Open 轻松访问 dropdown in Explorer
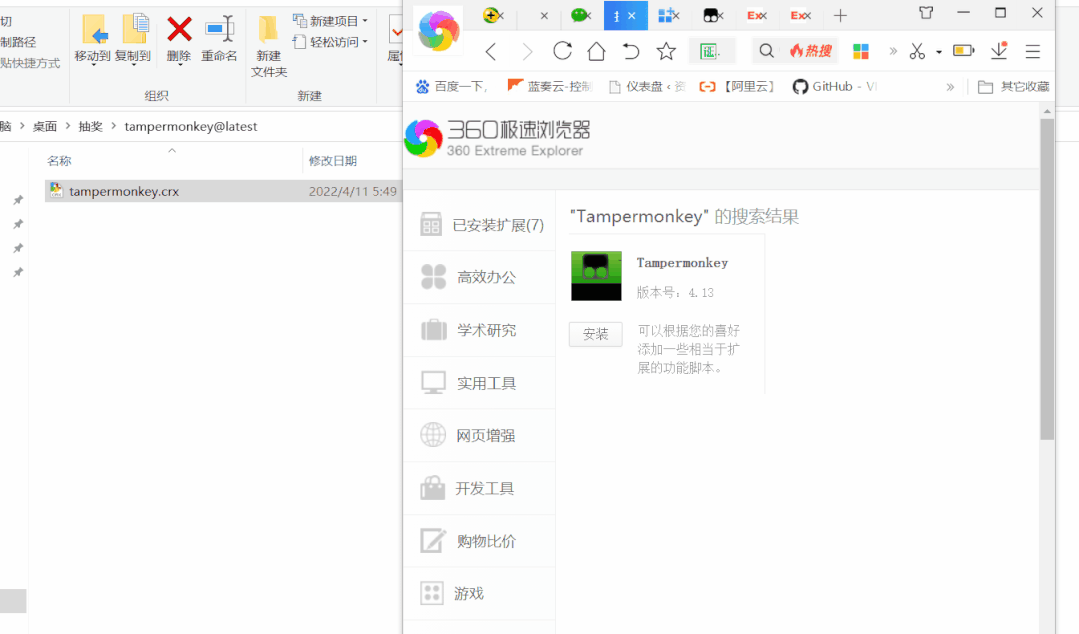The height and width of the screenshot is (634, 1079). click(x=330, y=42)
